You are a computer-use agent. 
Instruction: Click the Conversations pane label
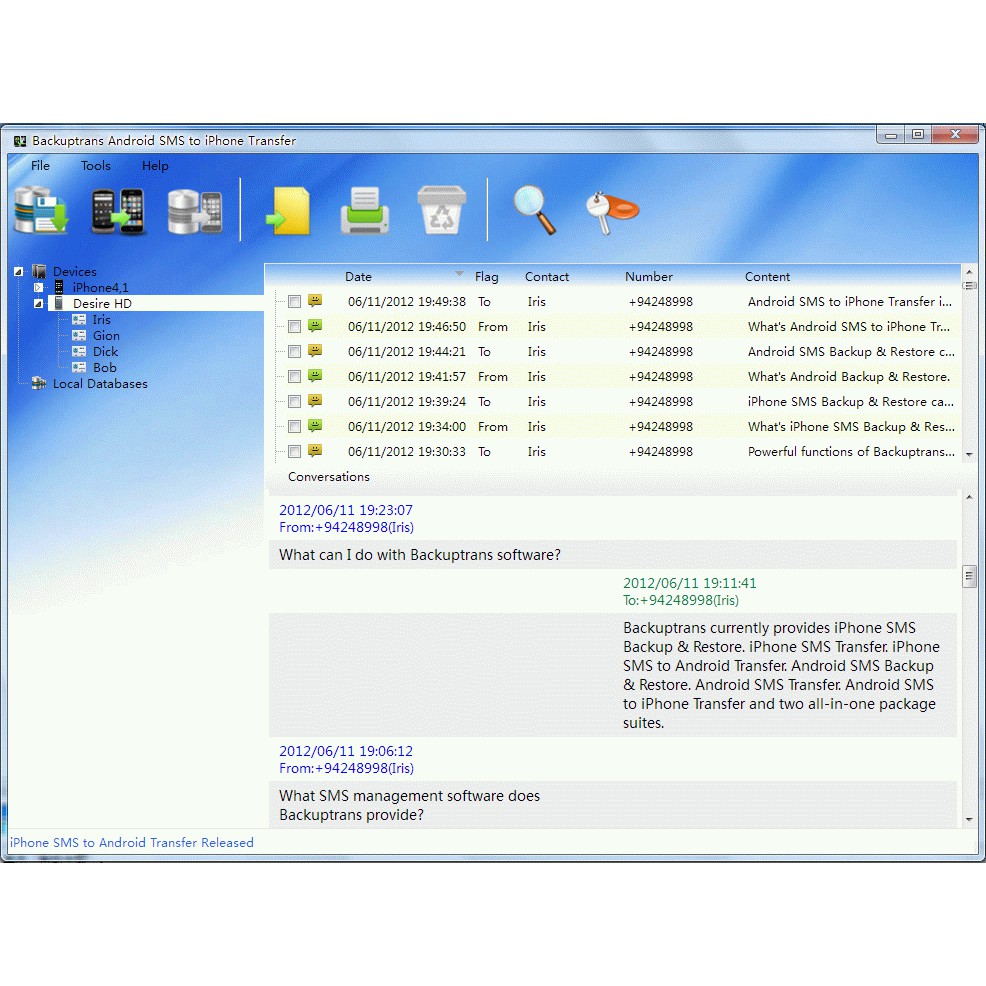(329, 477)
